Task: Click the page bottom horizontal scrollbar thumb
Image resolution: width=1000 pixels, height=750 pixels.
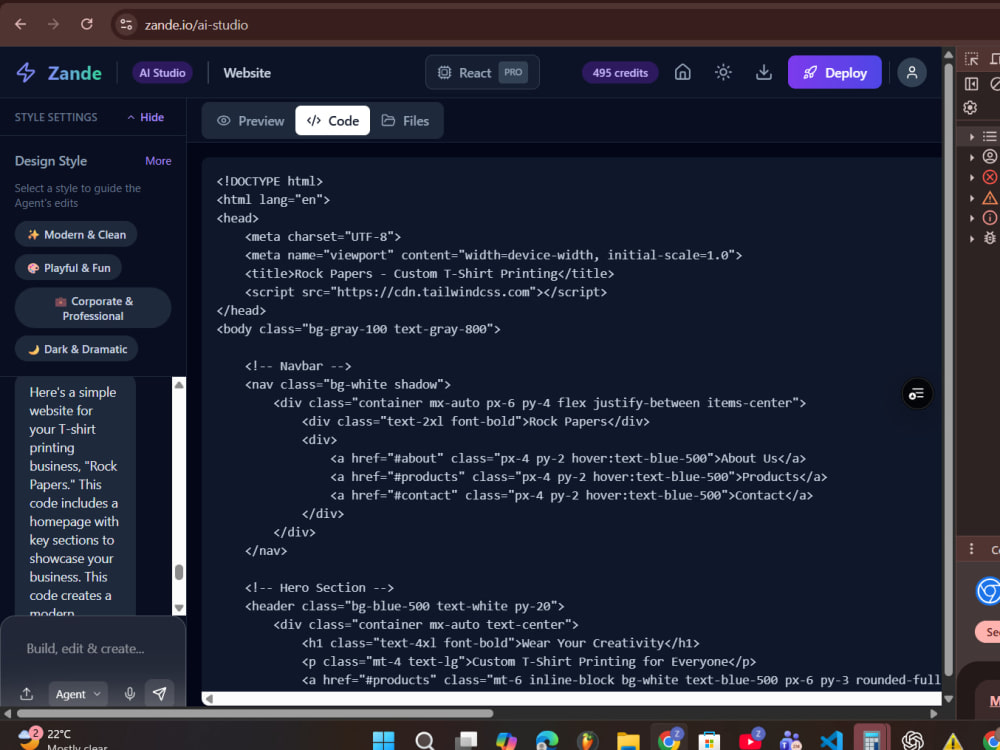Action: click(x=255, y=714)
